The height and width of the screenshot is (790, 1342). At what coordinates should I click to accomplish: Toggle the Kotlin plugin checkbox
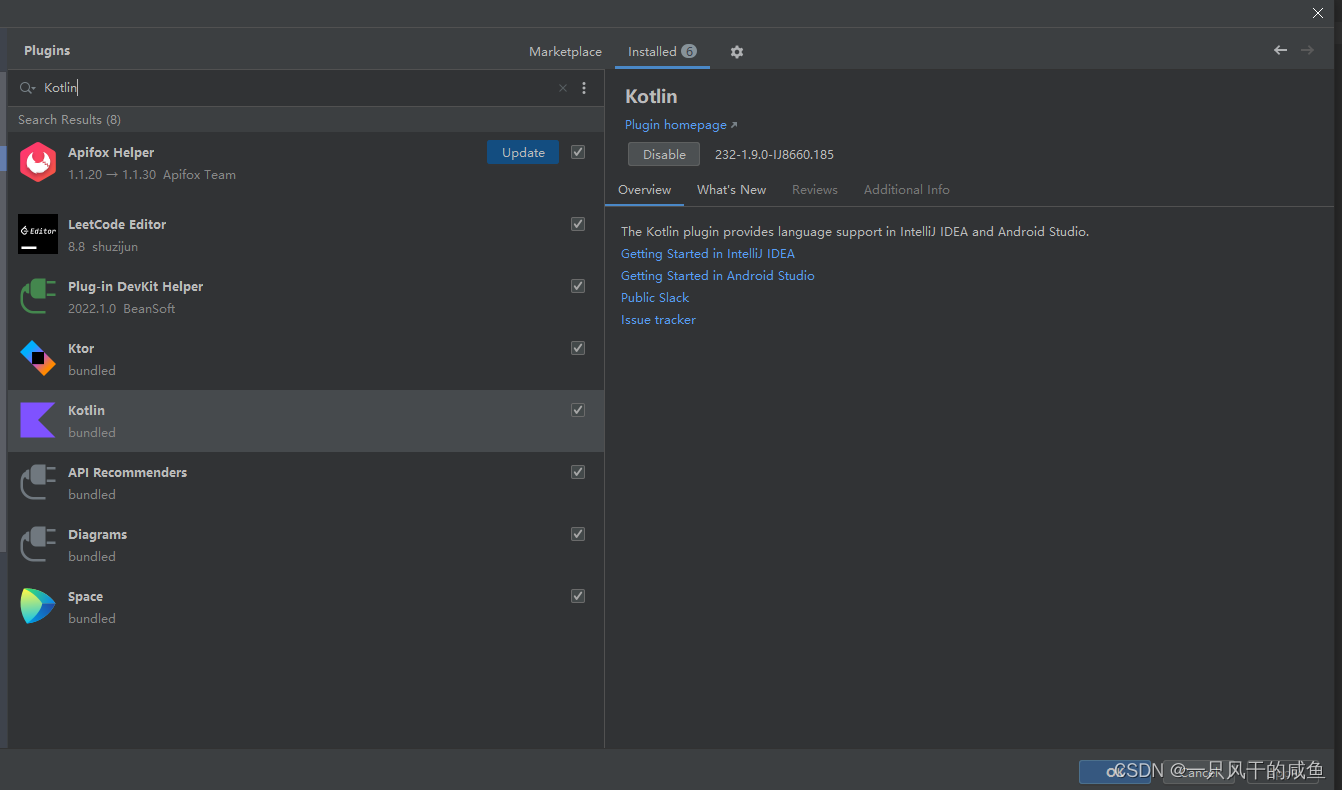pyautogui.click(x=578, y=410)
